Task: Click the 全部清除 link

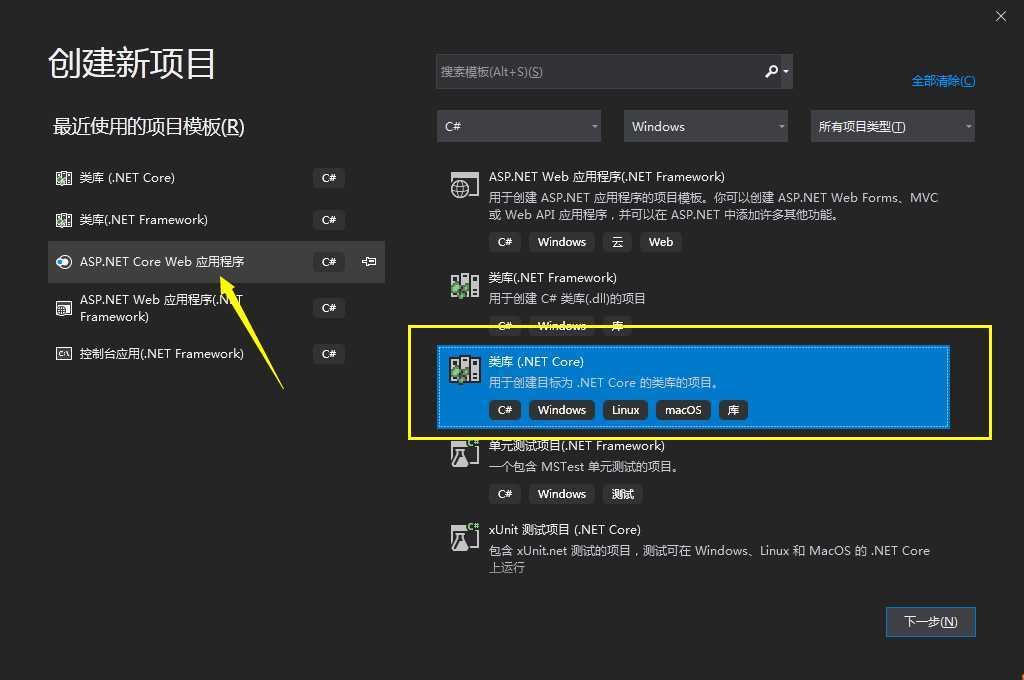Action: point(943,81)
